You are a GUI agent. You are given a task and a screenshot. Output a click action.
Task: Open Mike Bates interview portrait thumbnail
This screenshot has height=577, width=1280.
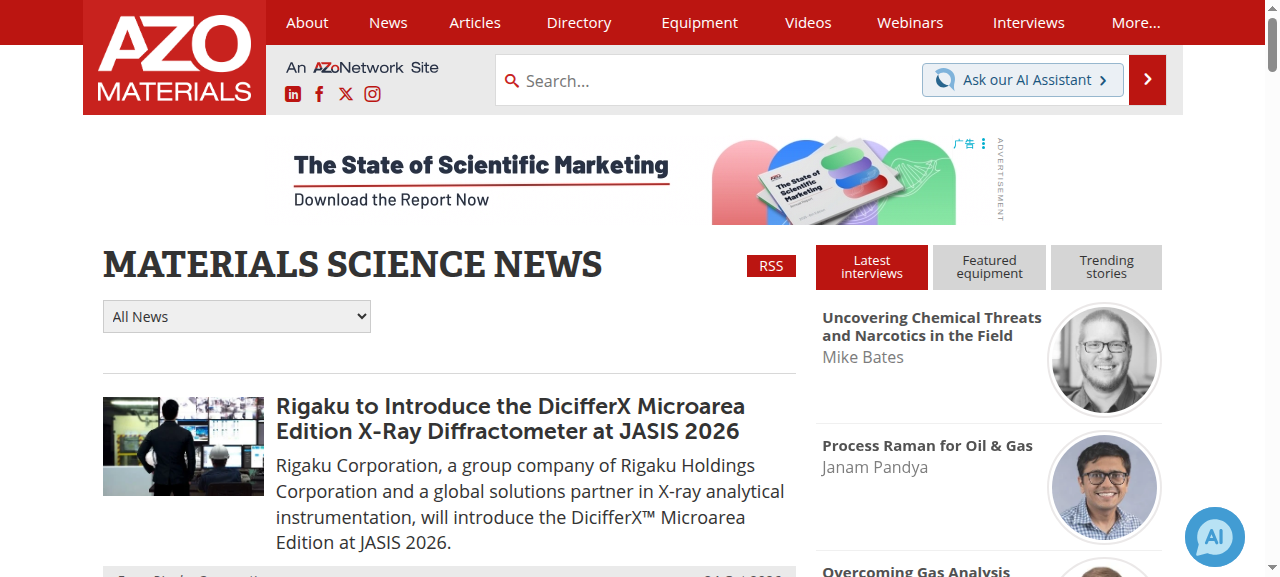1104,359
